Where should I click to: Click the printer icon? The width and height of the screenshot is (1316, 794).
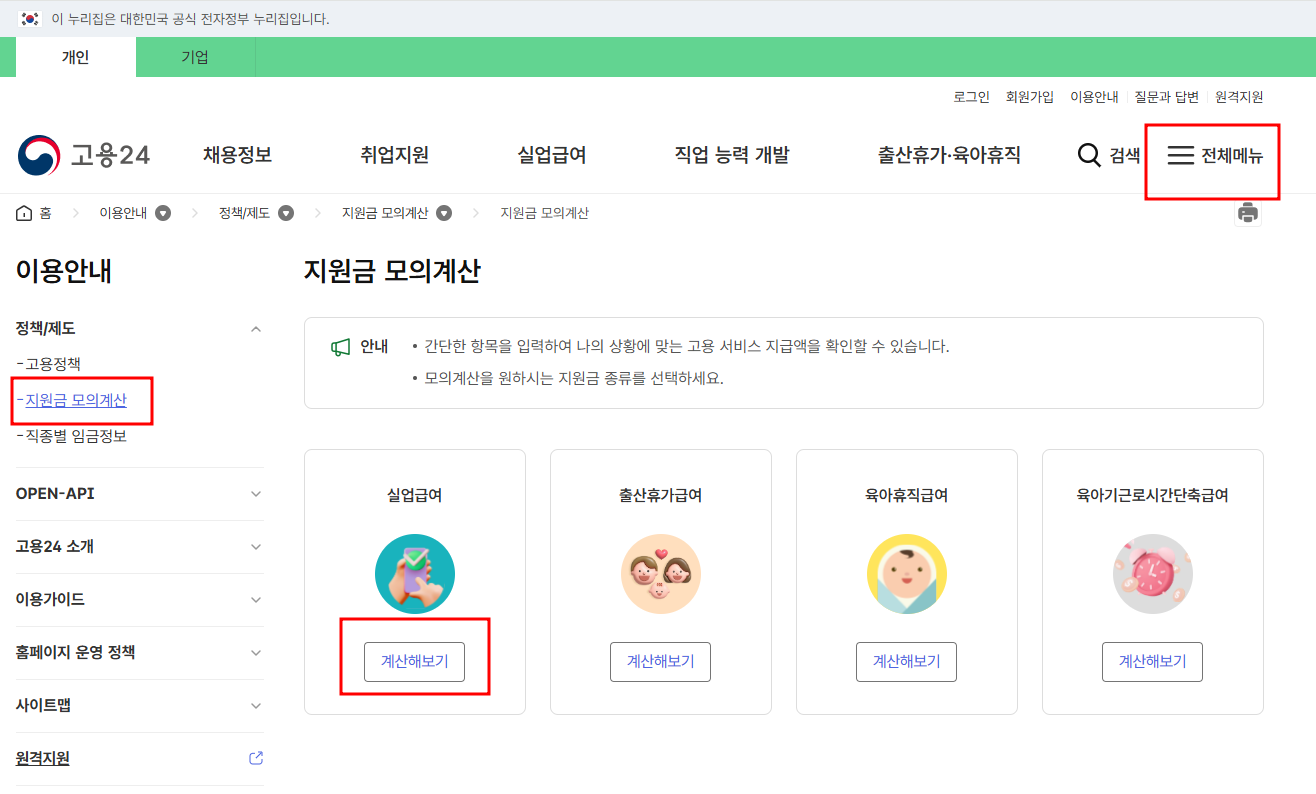(1247, 212)
